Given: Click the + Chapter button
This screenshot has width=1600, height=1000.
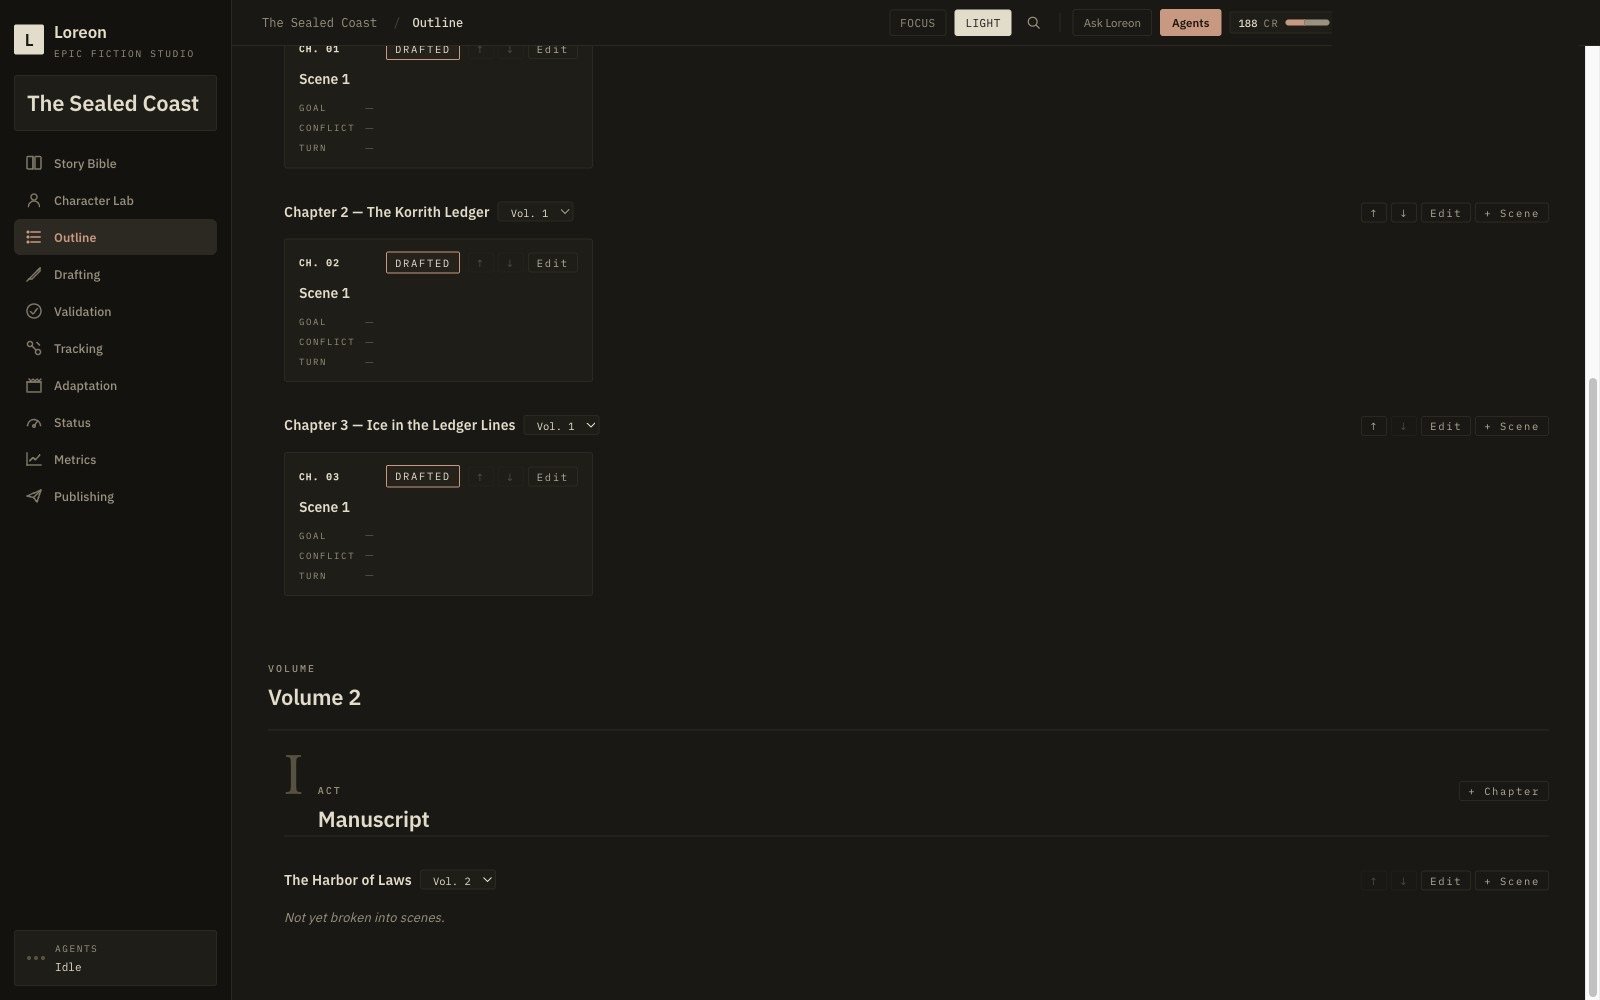Looking at the screenshot, I should (x=1504, y=791).
